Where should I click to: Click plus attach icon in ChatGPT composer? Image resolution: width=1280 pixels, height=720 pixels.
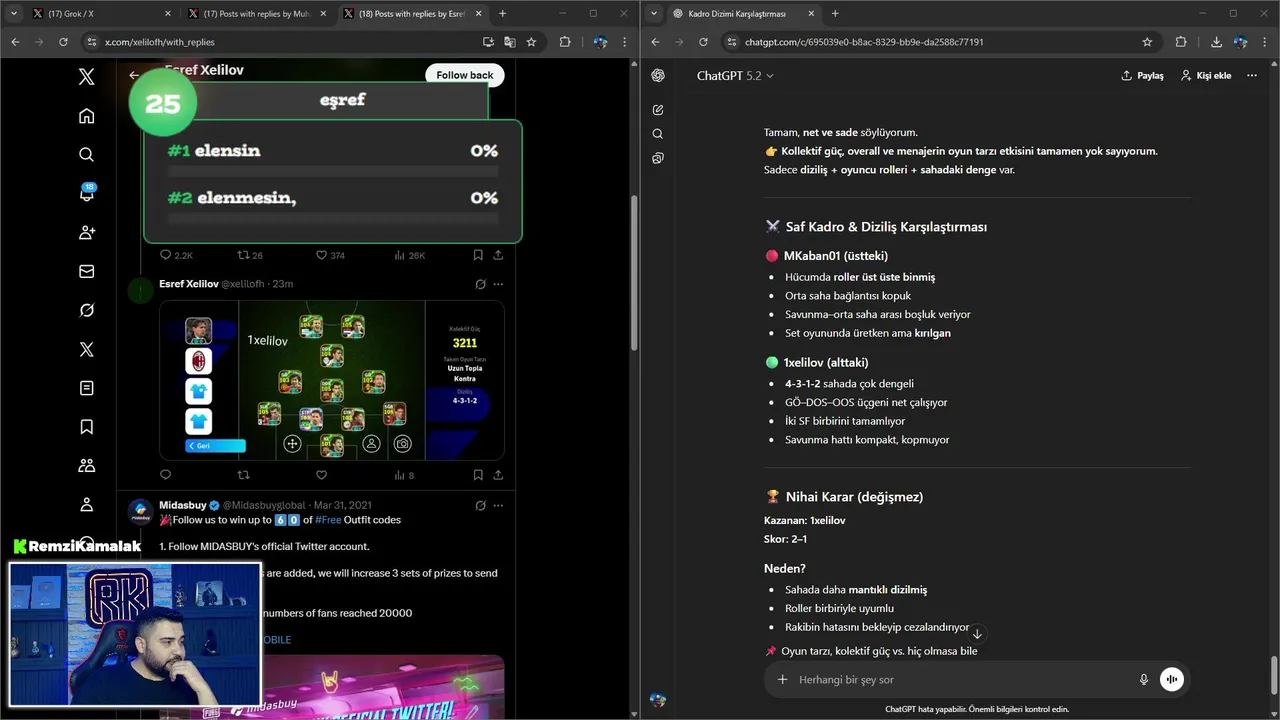point(782,680)
